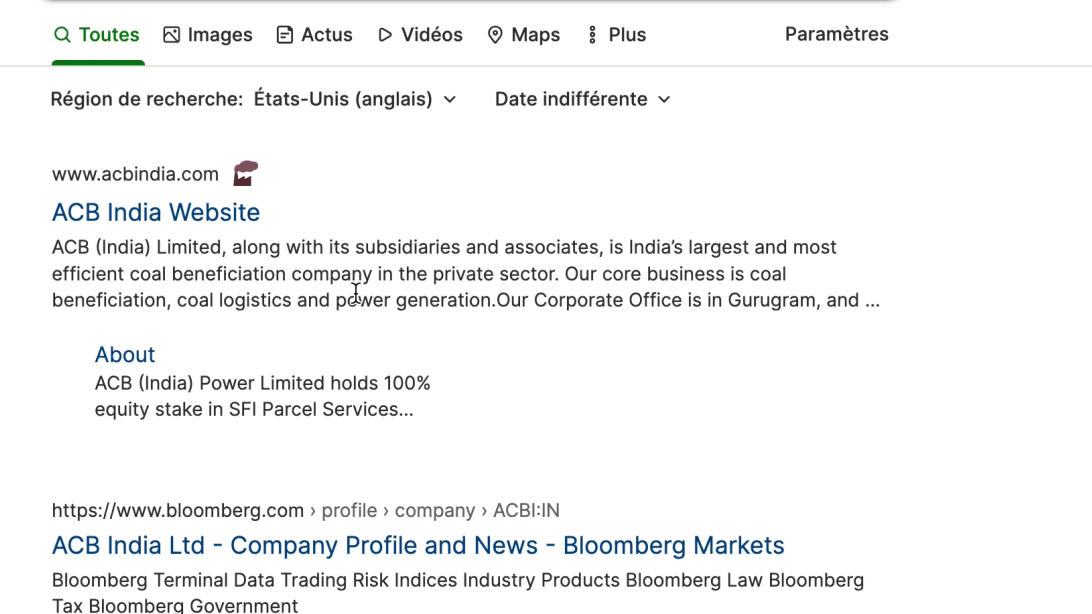Switch to the Images results tab
Image resolution: width=1092 pixels, height=614 pixels.
(x=219, y=35)
